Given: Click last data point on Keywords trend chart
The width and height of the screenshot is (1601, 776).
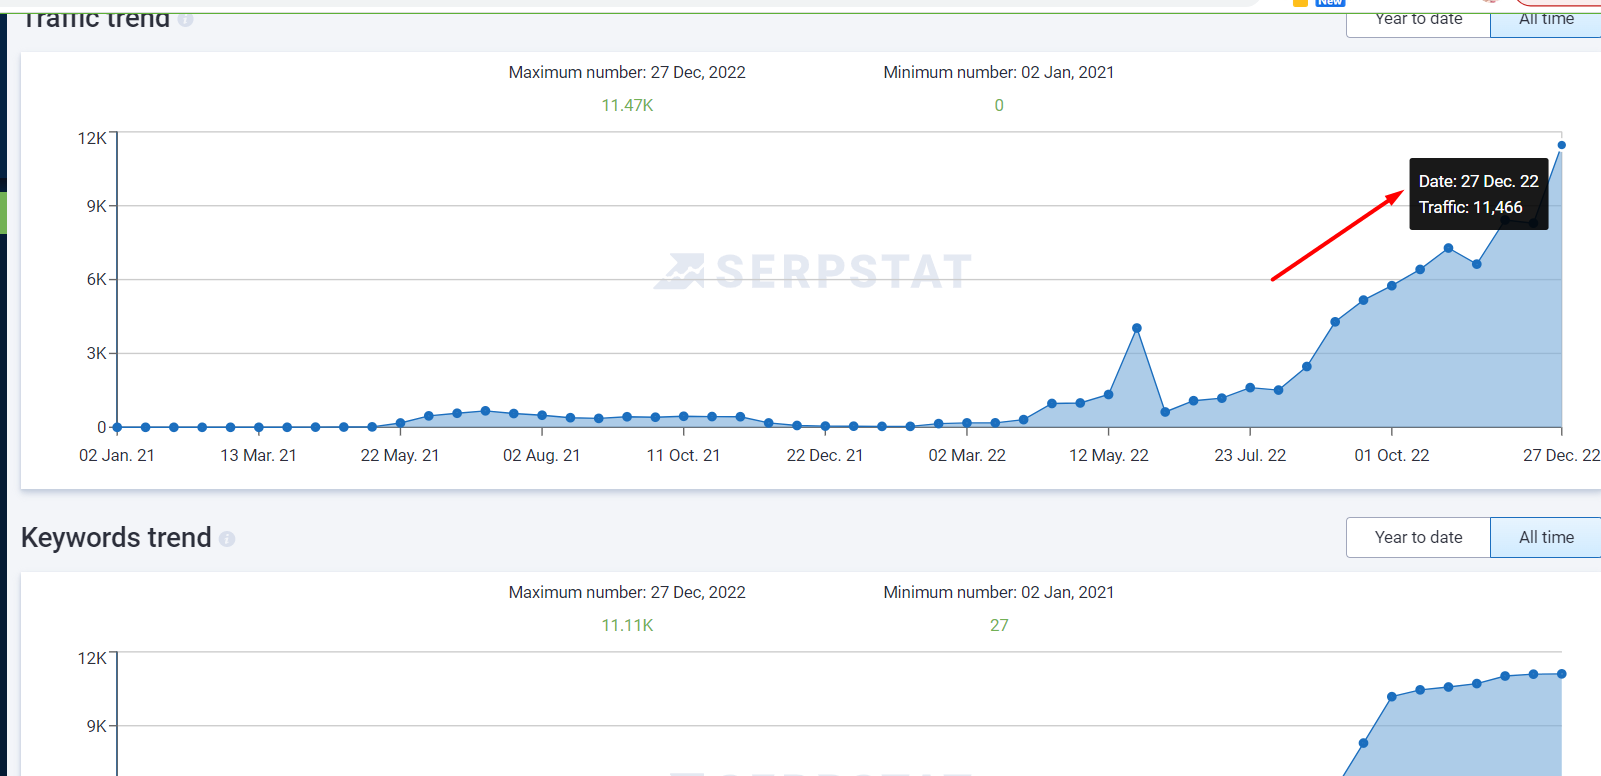Looking at the screenshot, I should coord(1561,674).
